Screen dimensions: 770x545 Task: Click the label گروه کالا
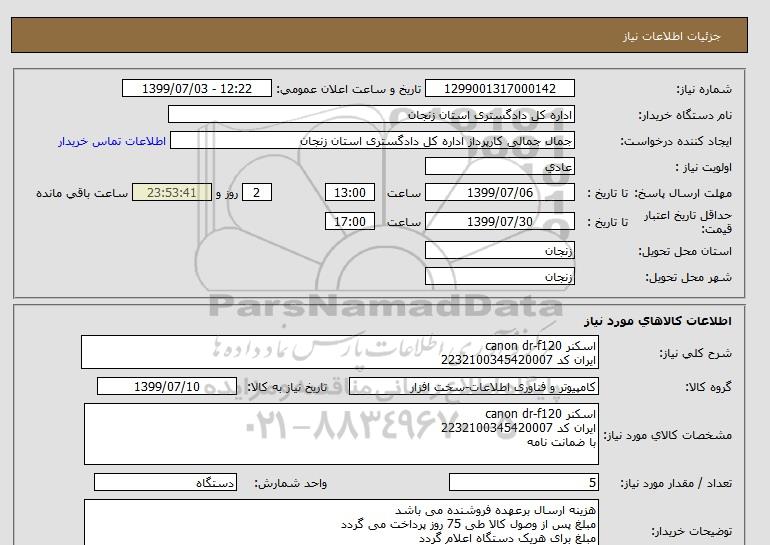pyautogui.click(x=709, y=387)
